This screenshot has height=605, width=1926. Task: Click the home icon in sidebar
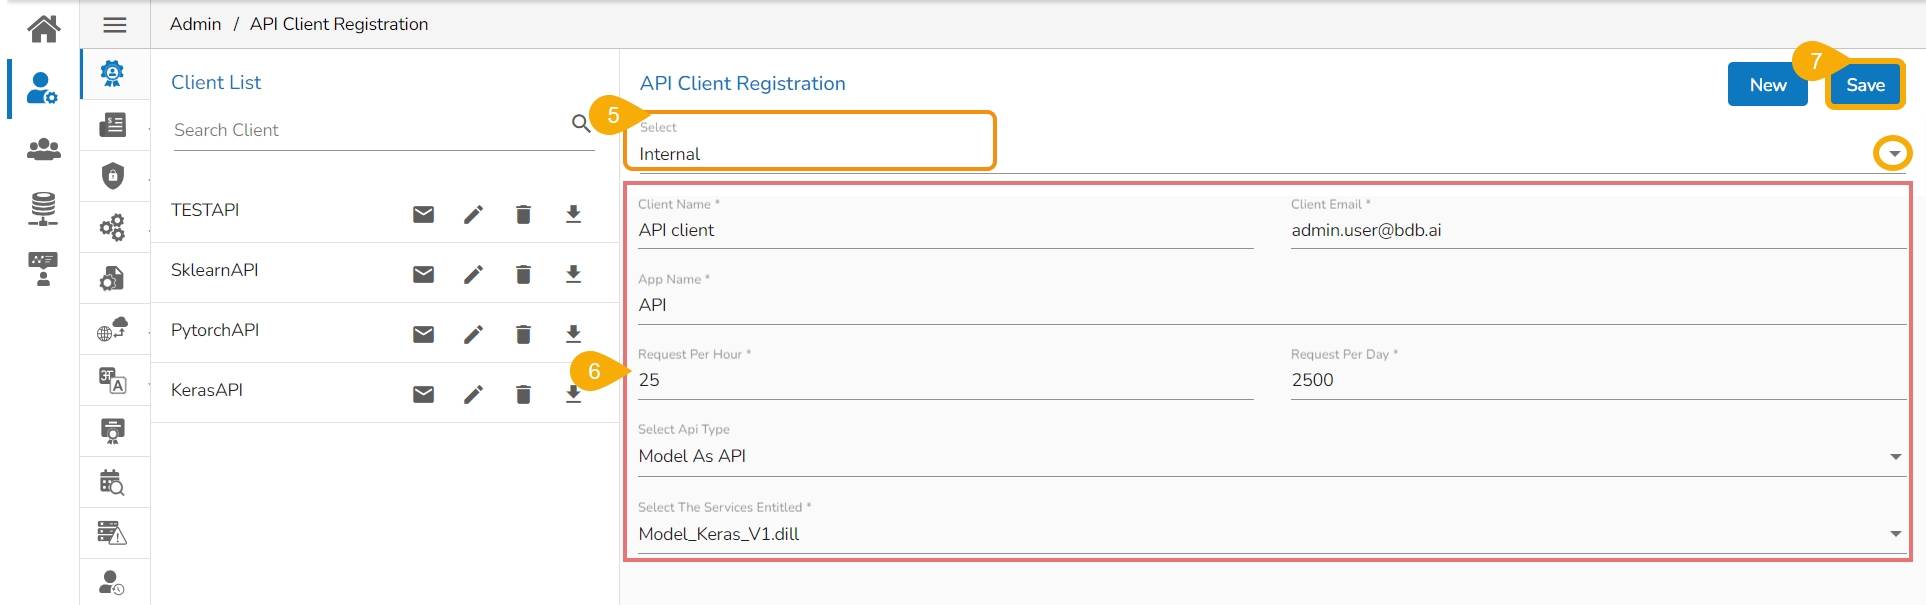pyautogui.click(x=43, y=28)
